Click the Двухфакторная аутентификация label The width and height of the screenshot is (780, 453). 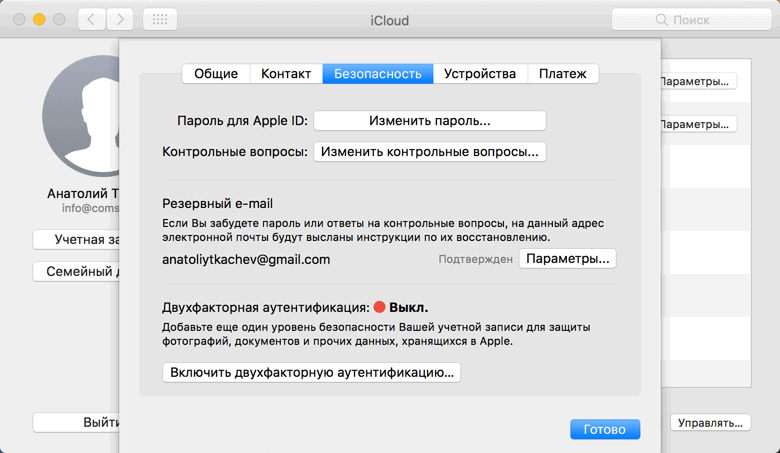click(266, 308)
